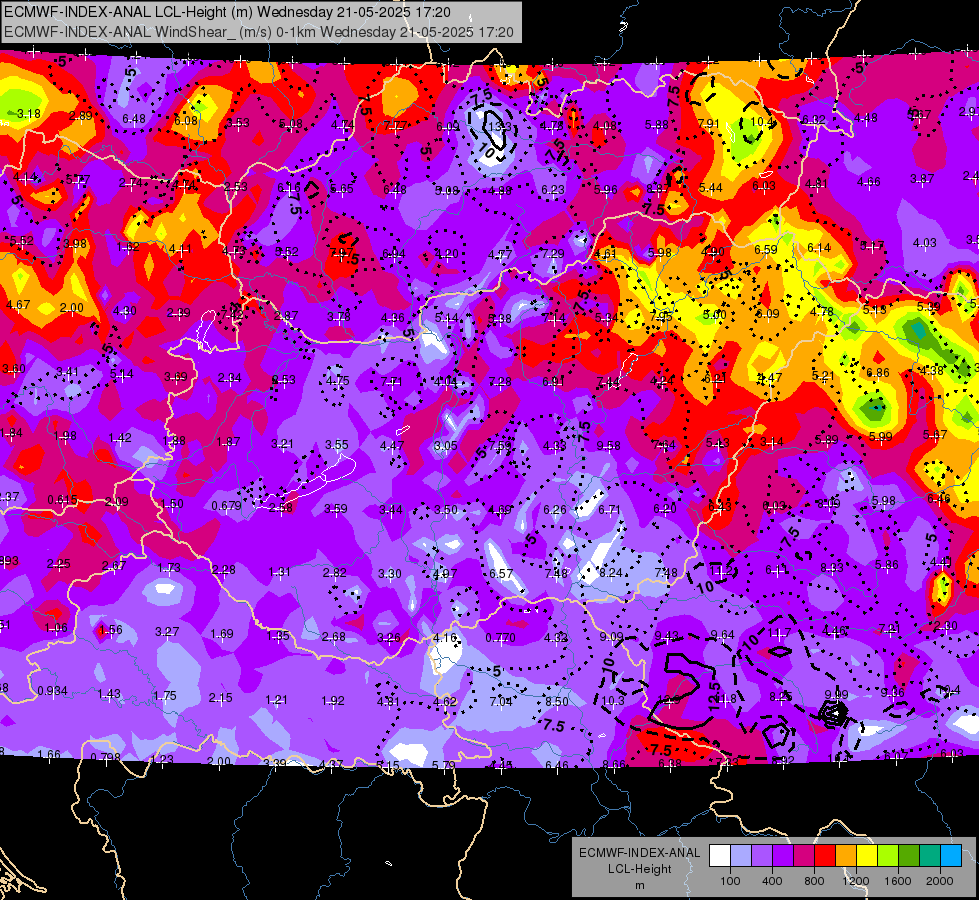Viewport: 979px width, 900px height.
Task: Click the WindShear_ (m/s) 0-1km header line
Action: pyautogui.click(x=258, y=32)
